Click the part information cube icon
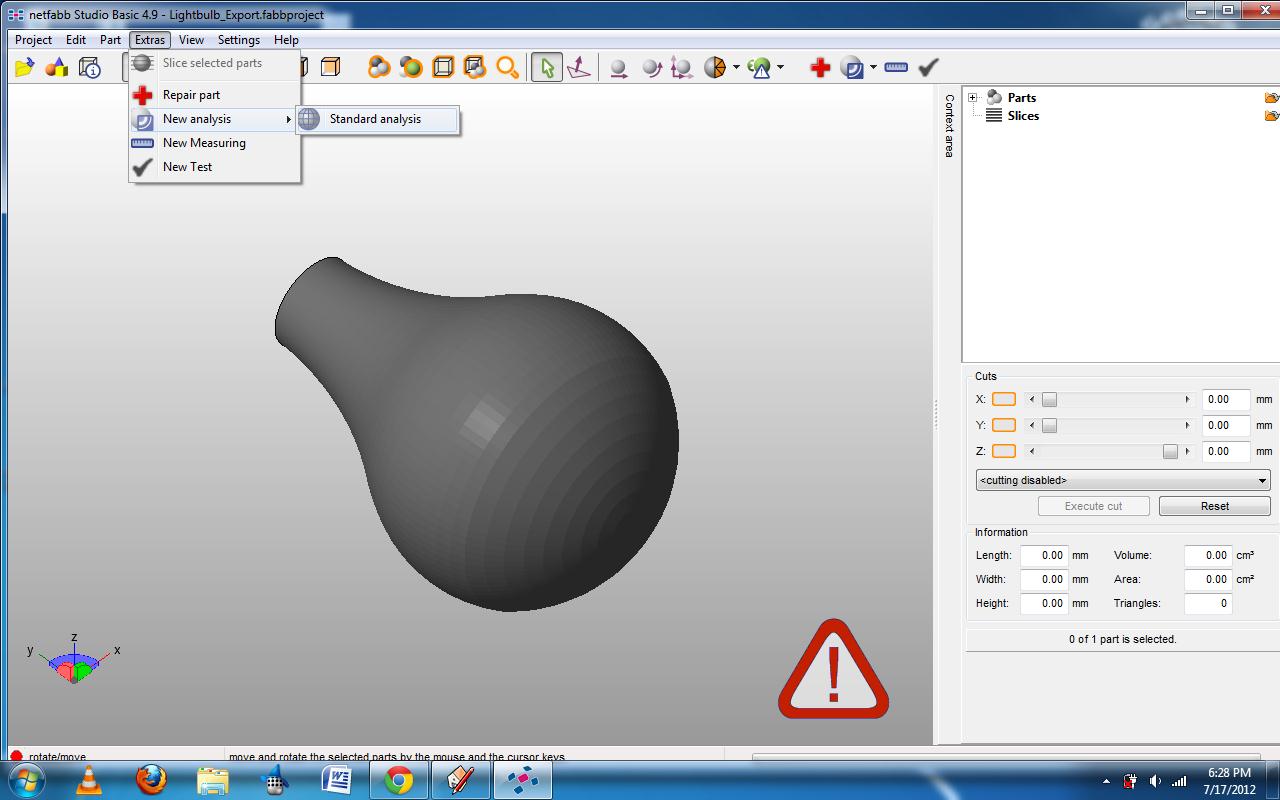 click(89, 67)
